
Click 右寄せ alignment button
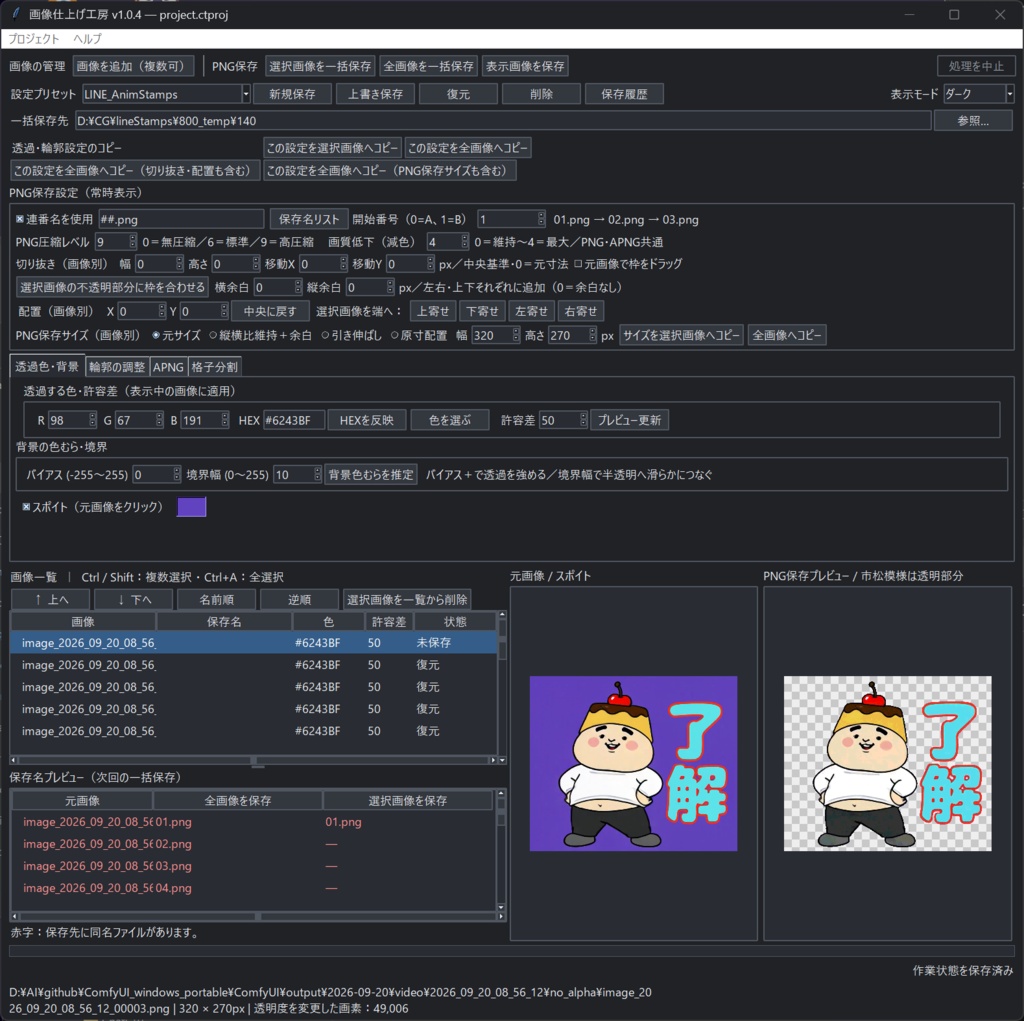point(581,311)
